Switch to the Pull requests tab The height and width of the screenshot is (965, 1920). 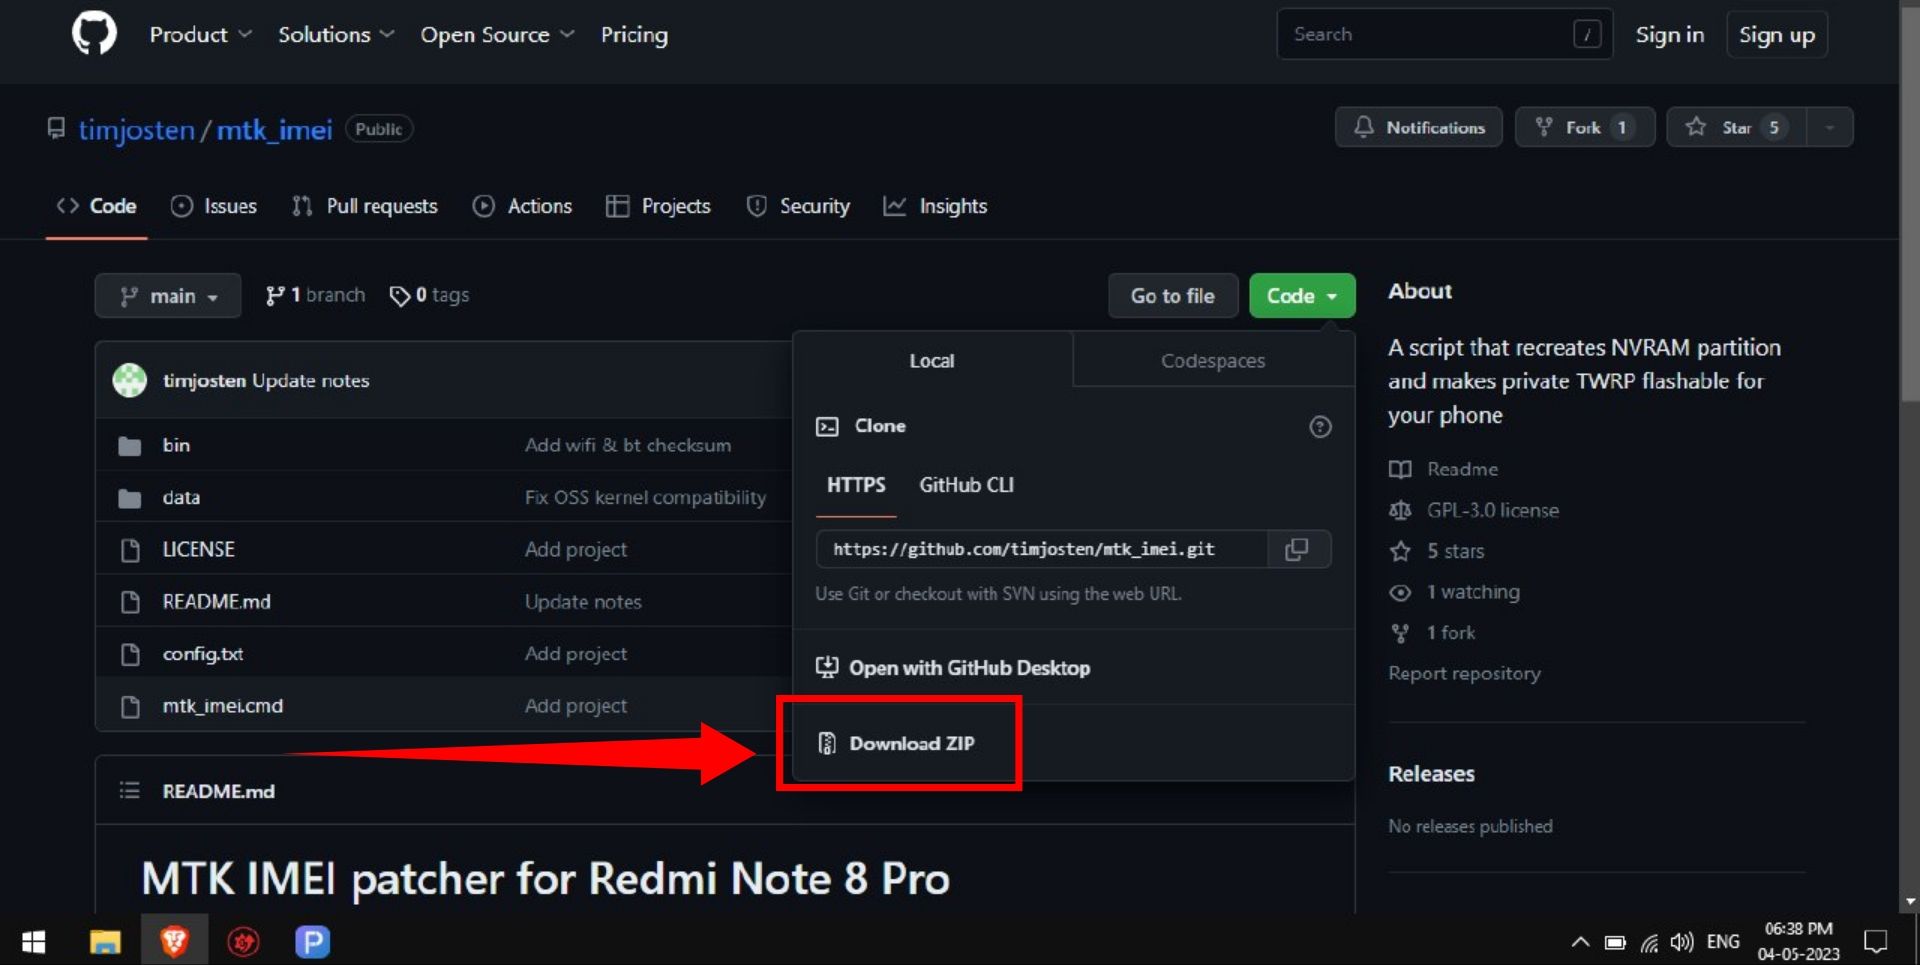(365, 206)
